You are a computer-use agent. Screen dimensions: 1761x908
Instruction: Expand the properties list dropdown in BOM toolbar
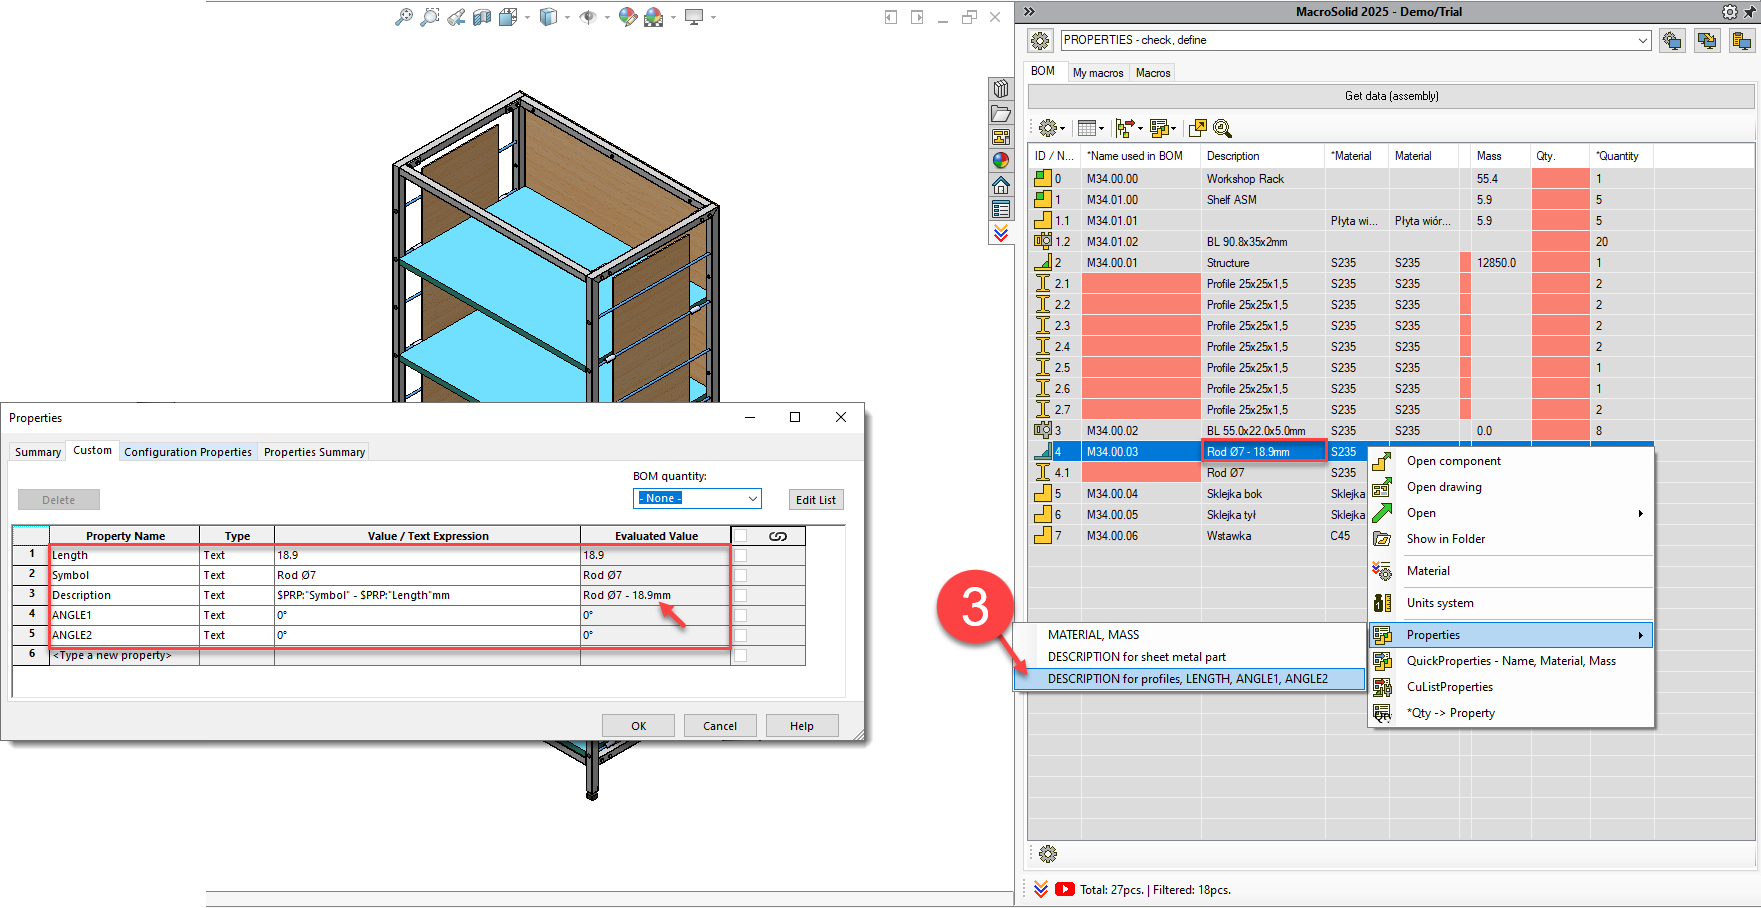pyautogui.click(x=1174, y=128)
